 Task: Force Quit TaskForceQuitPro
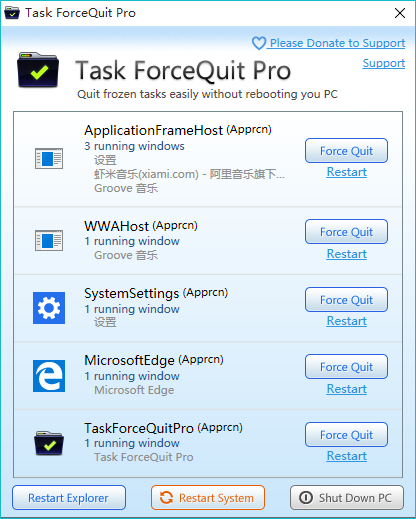[346, 435]
